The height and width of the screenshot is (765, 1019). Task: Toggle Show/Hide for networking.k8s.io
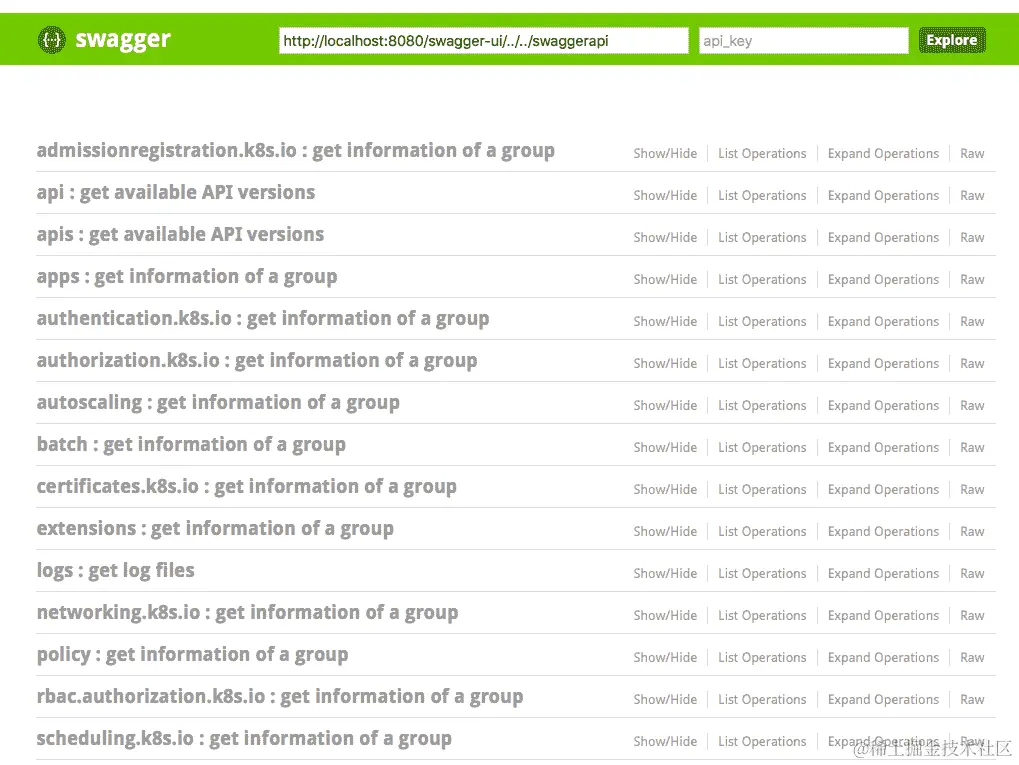pyautogui.click(x=665, y=616)
